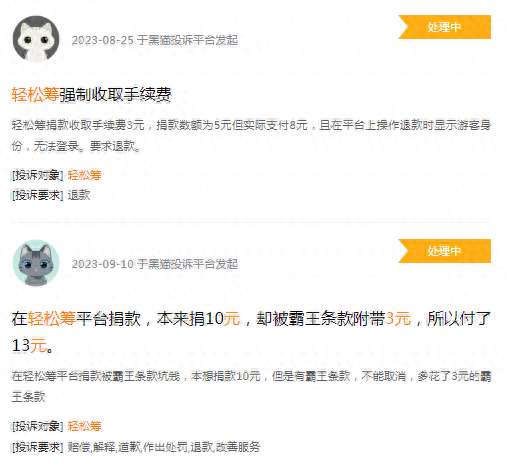The height and width of the screenshot is (472, 507).
Task: Click 13元 at the second title's end
Action: pos(29,345)
